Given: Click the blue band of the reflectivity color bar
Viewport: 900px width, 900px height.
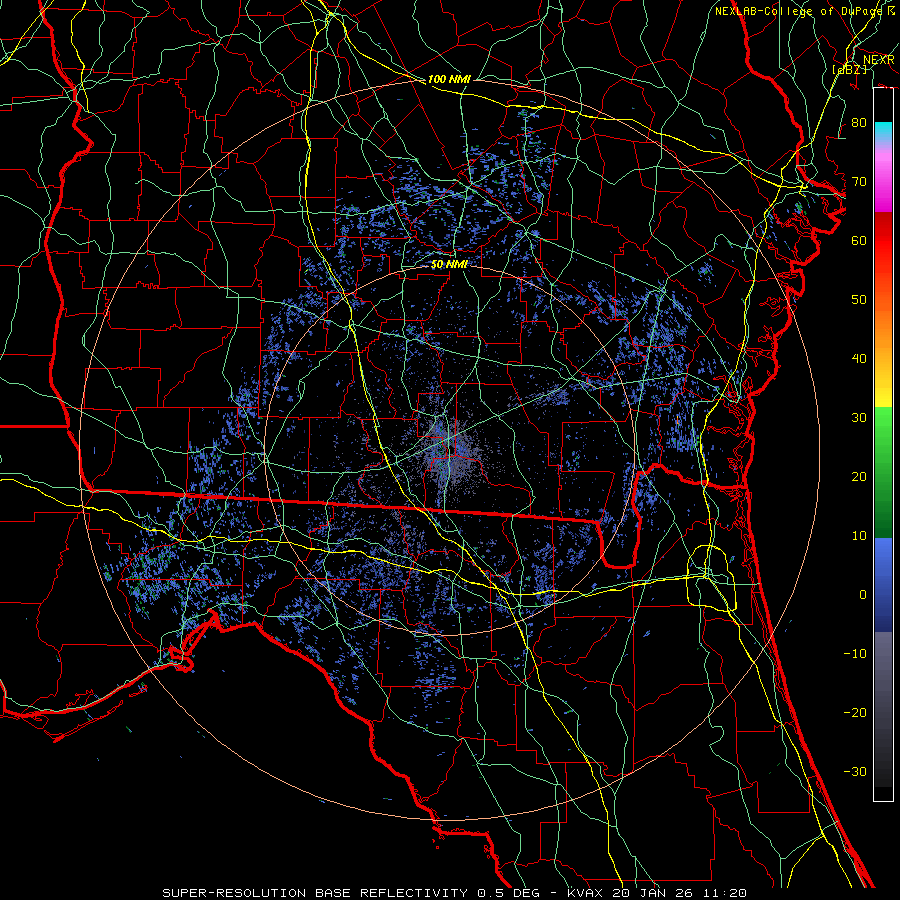Looking at the screenshot, I should pos(883,584).
